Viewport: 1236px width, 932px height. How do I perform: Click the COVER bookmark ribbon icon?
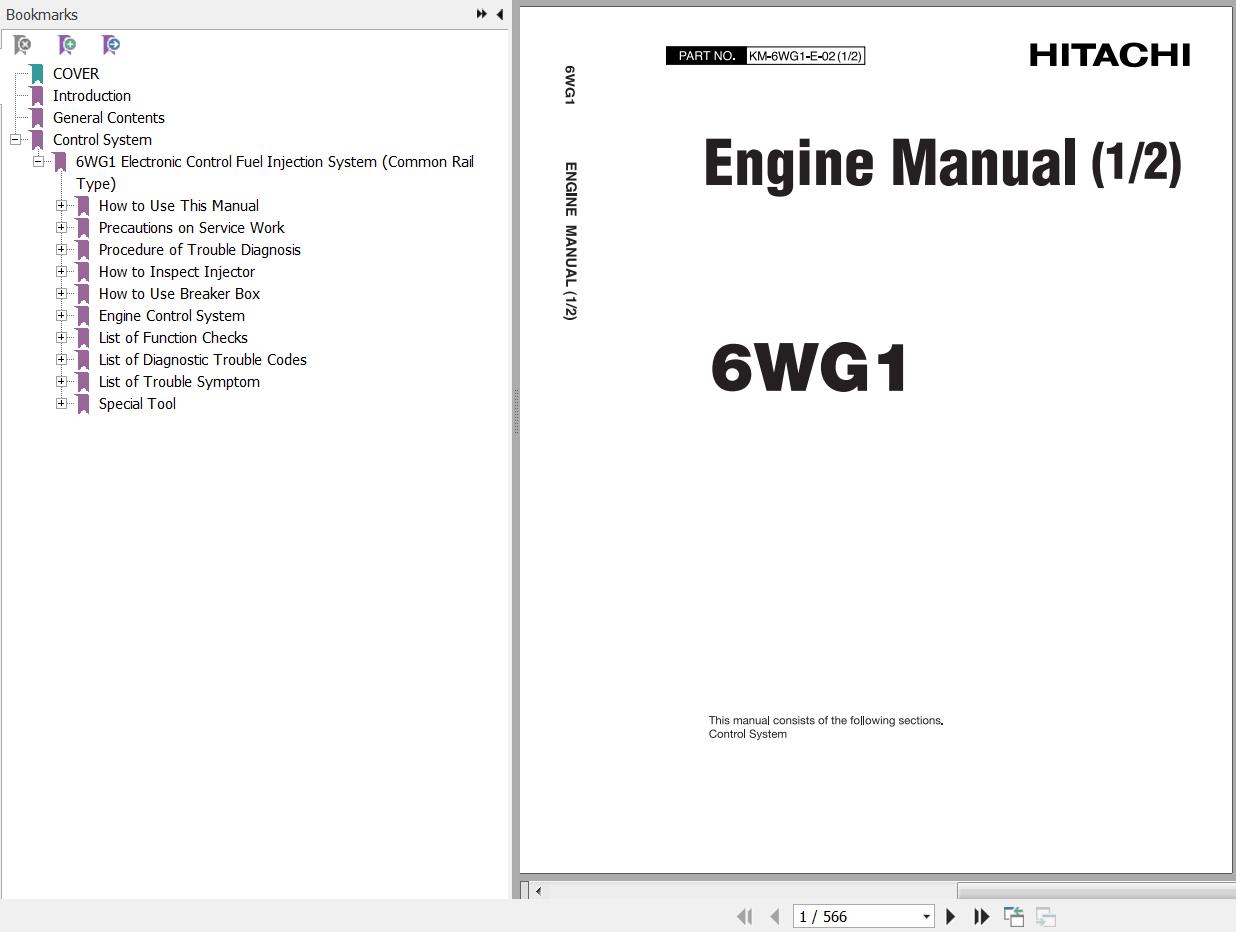coord(37,74)
